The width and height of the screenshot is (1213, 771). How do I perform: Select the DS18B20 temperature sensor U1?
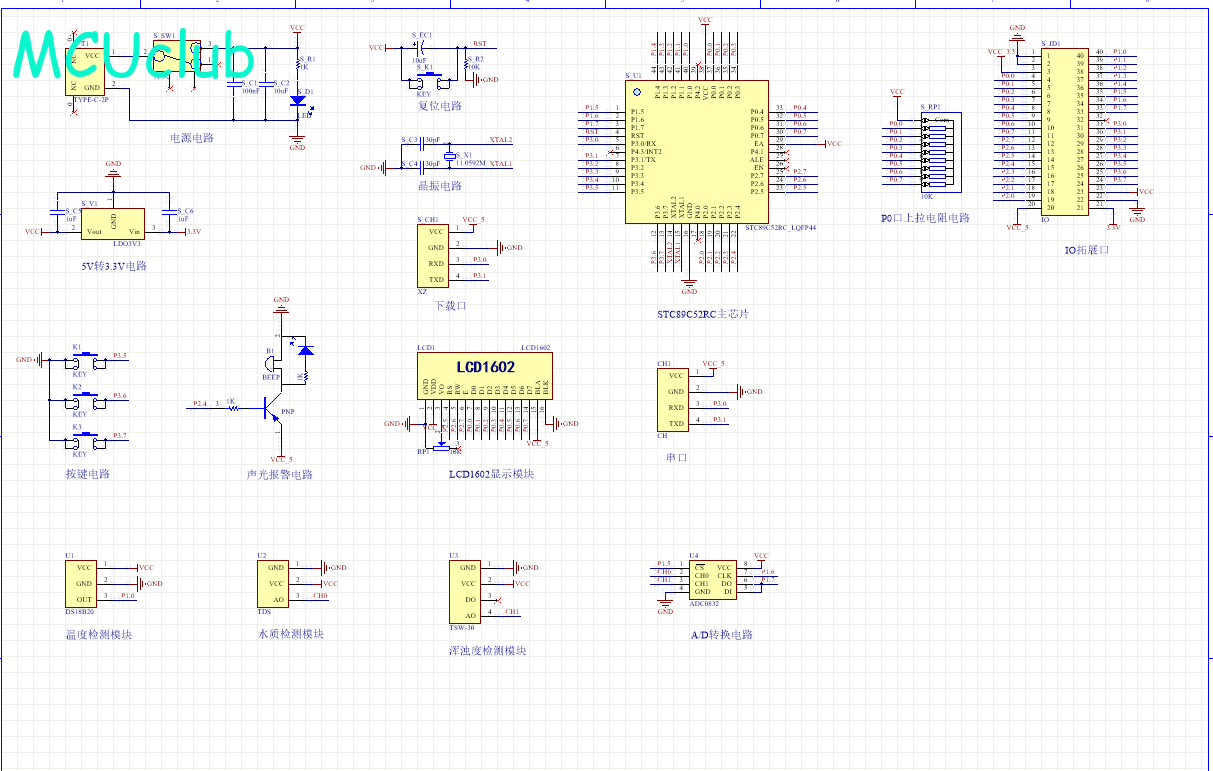tap(80, 583)
